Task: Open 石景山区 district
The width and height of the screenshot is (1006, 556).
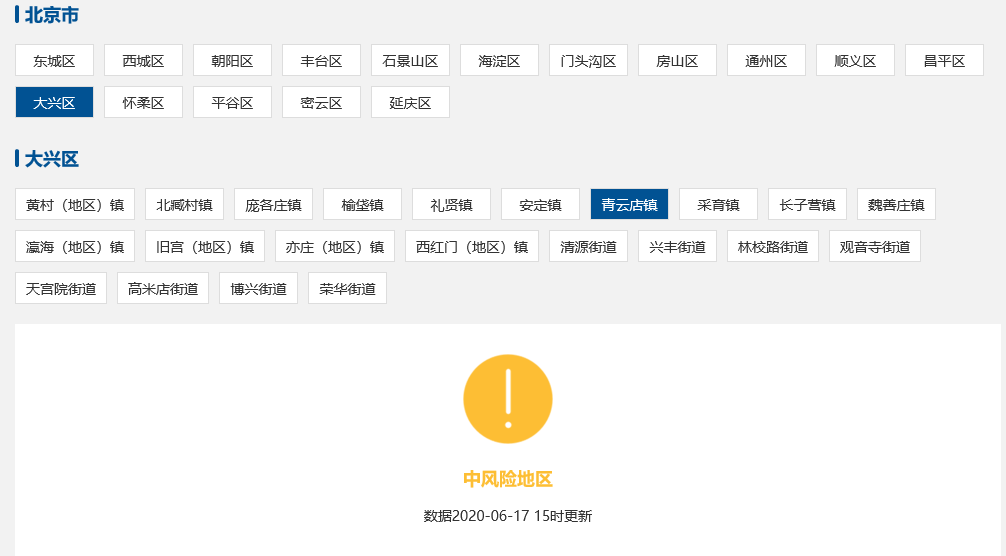Action: [411, 60]
